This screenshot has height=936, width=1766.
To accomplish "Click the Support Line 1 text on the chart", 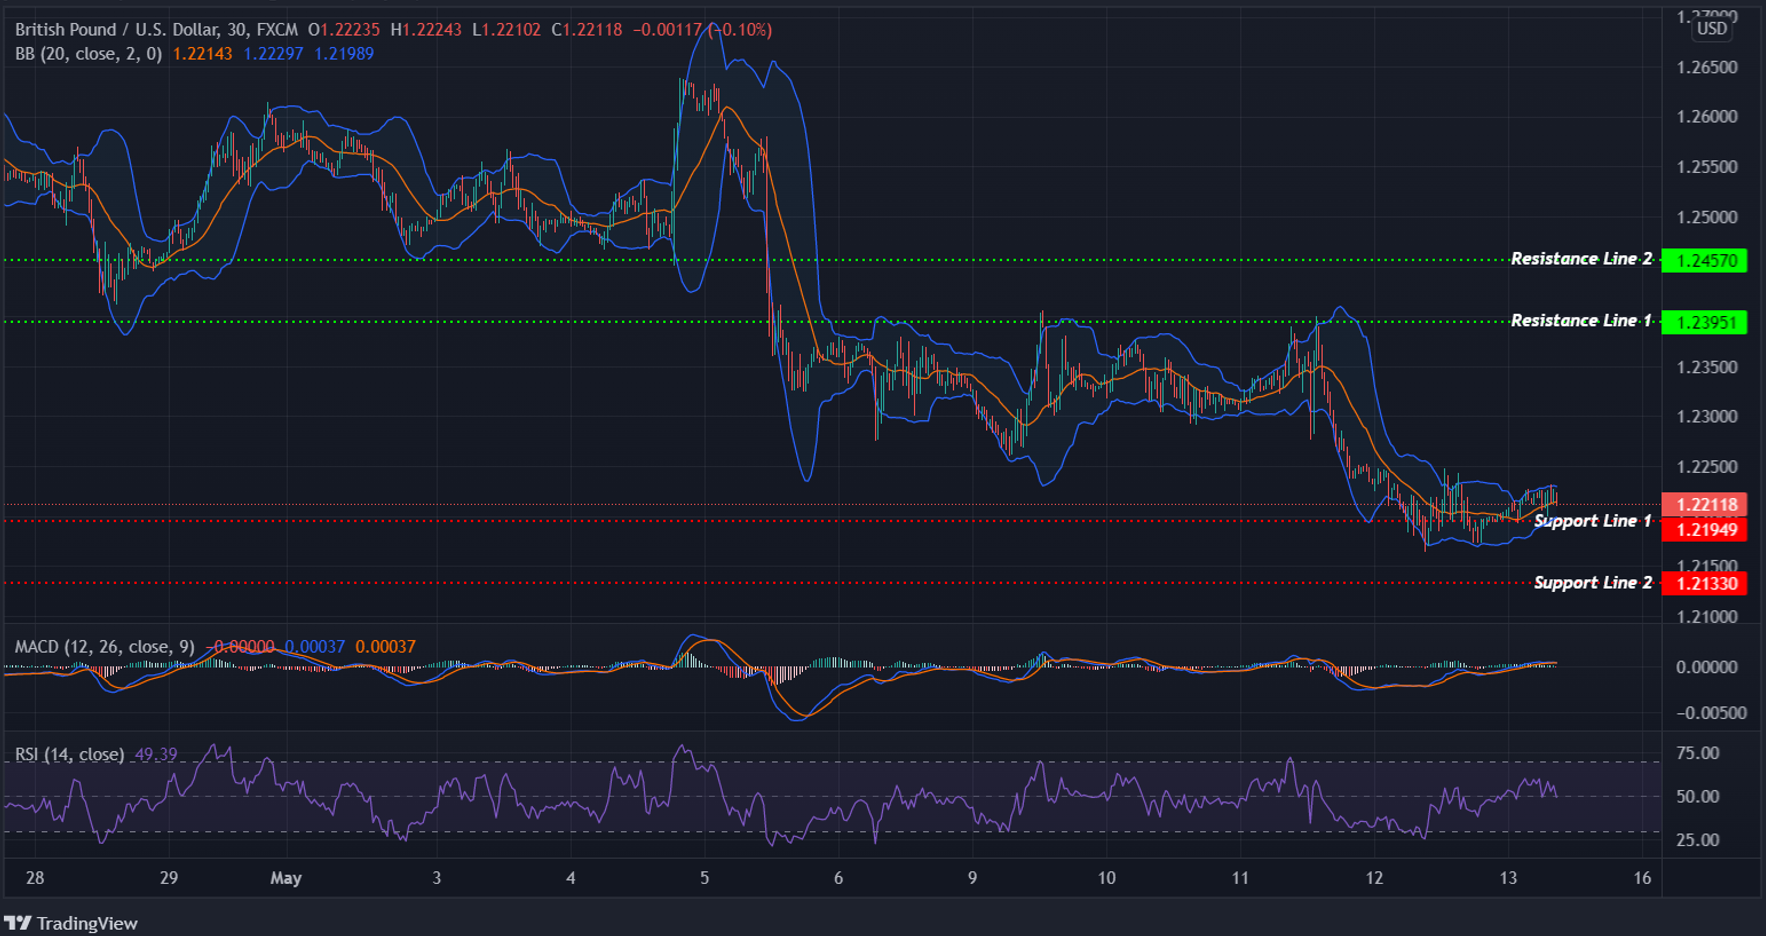I will pyautogui.click(x=1593, y=520).
